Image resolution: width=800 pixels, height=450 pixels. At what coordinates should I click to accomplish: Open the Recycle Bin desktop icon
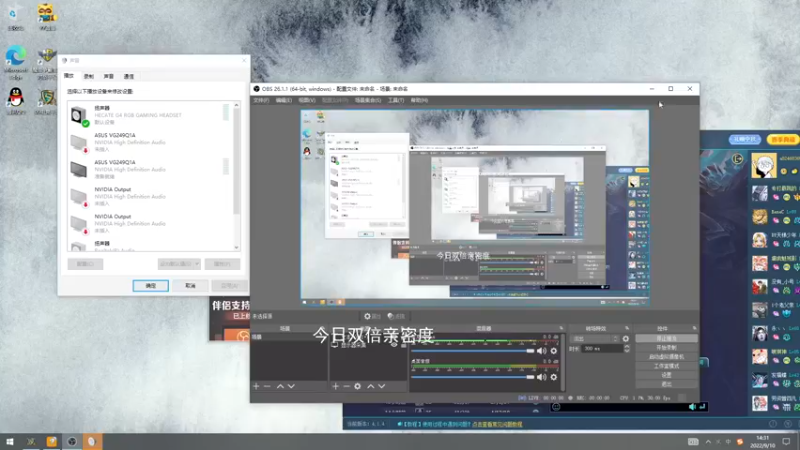tap(16, 17)
